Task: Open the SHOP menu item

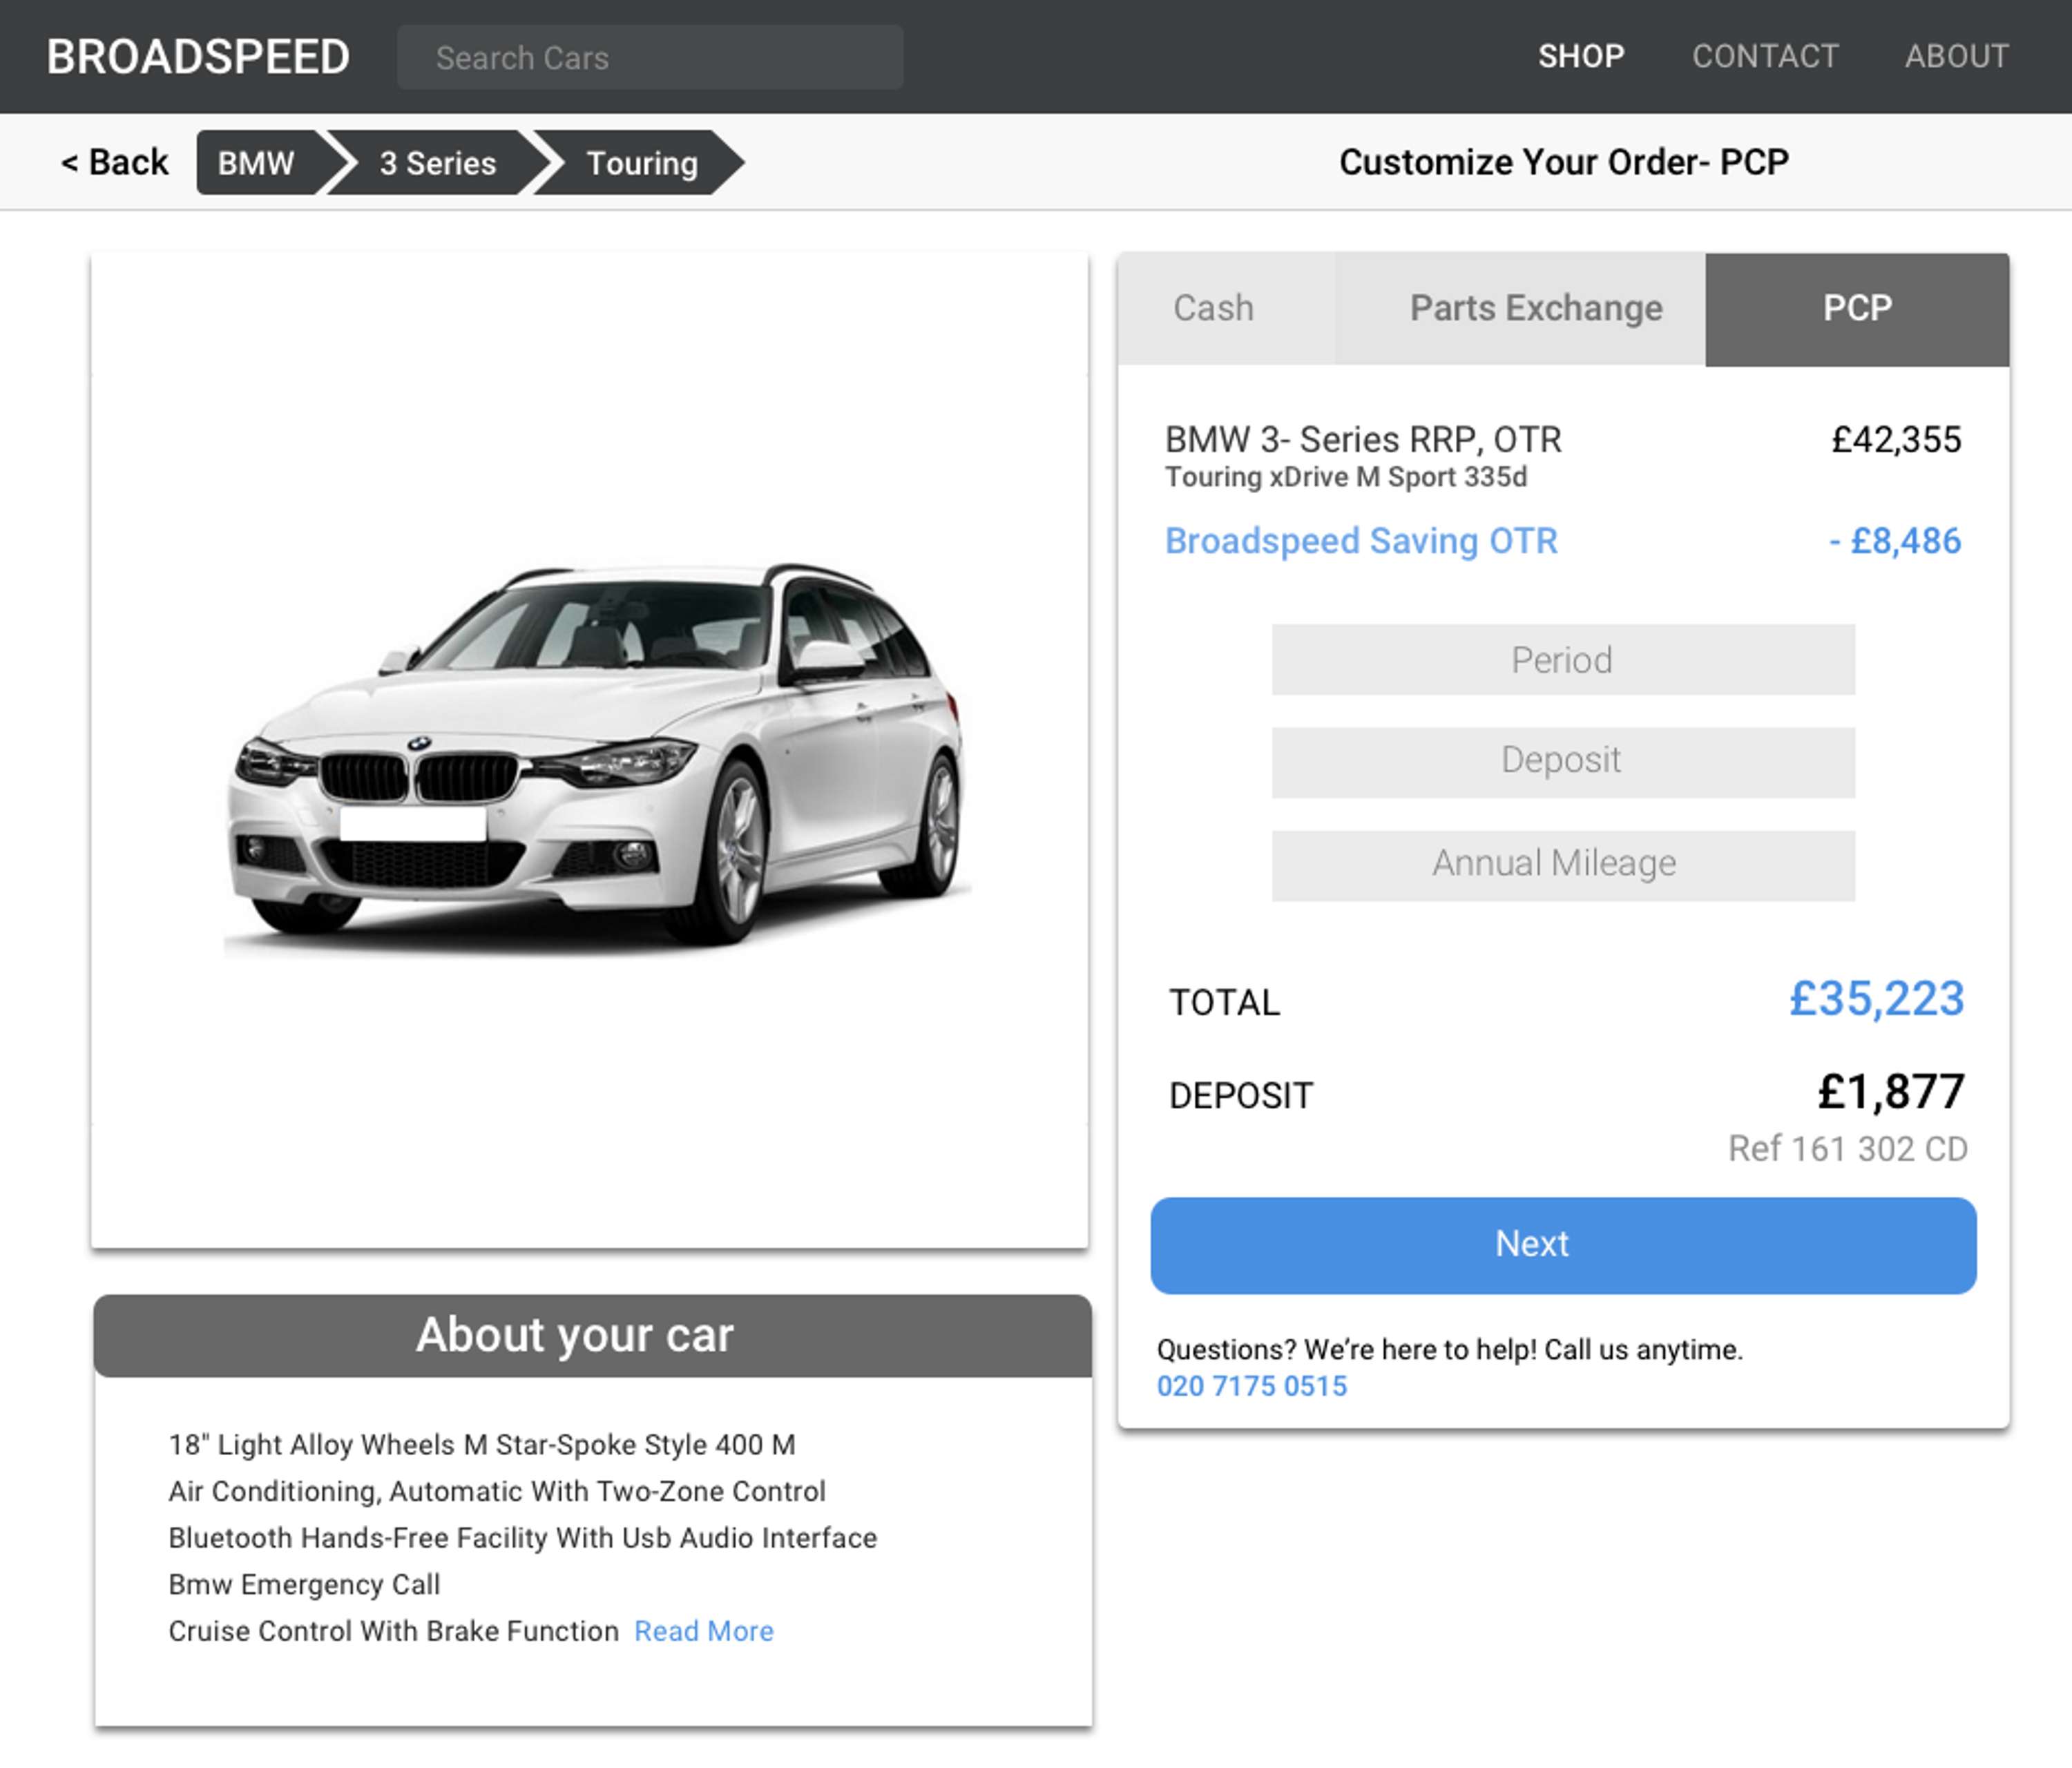Action: [x=1581, y=57]
